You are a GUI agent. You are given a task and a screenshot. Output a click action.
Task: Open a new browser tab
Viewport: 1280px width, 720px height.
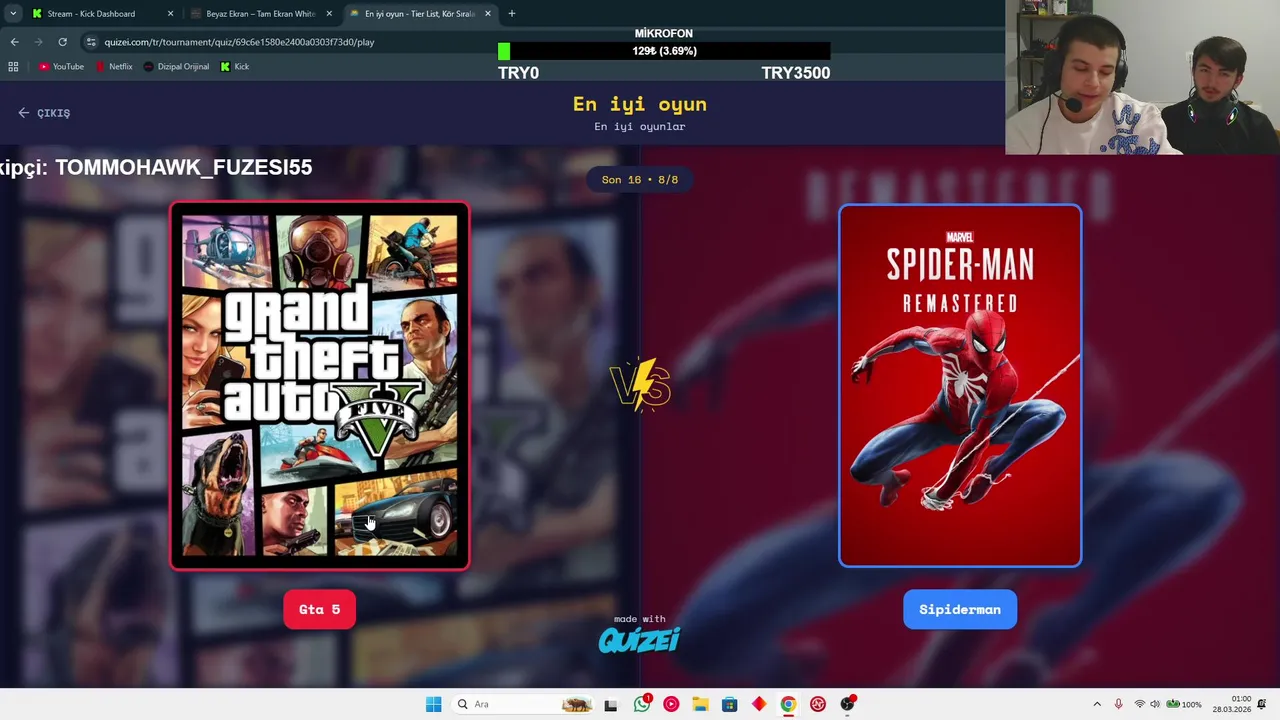(512, 14)
